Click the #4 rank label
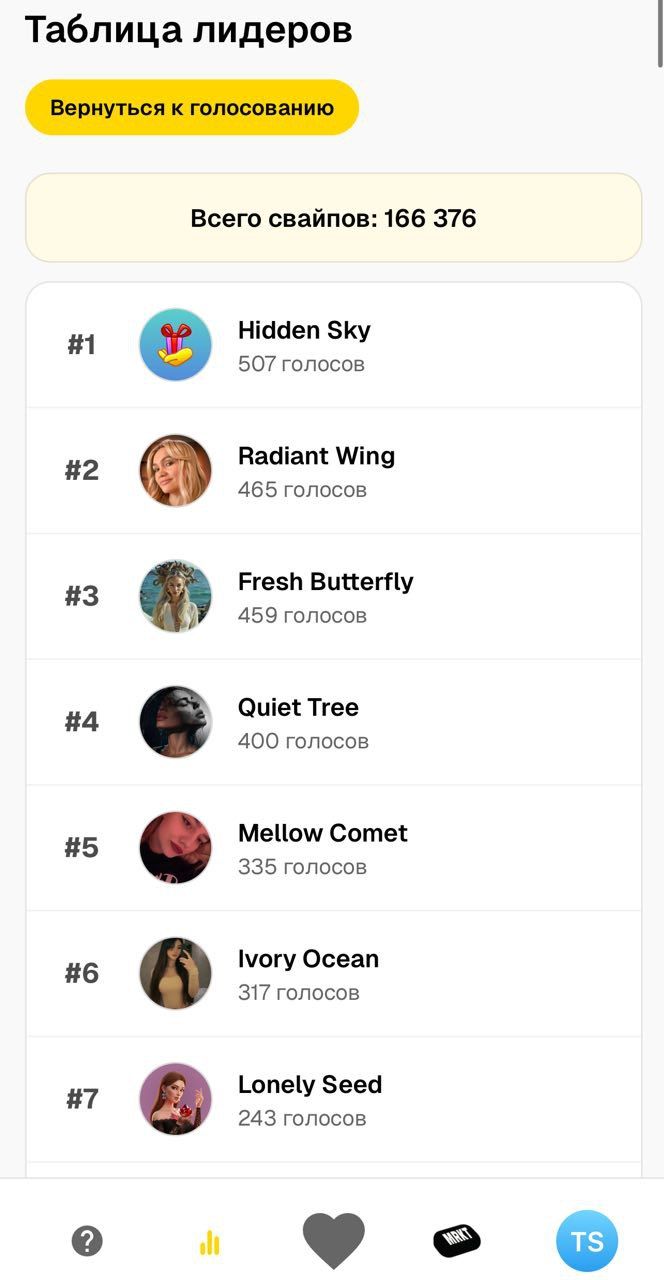664x1280 pixels. pyautogui.click(x=82, y=722)
